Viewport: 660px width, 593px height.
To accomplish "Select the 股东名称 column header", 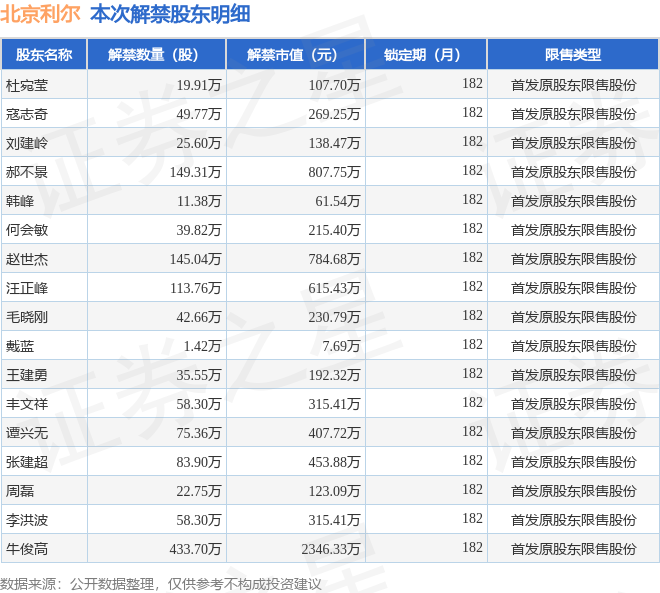I will click(44, 54).
